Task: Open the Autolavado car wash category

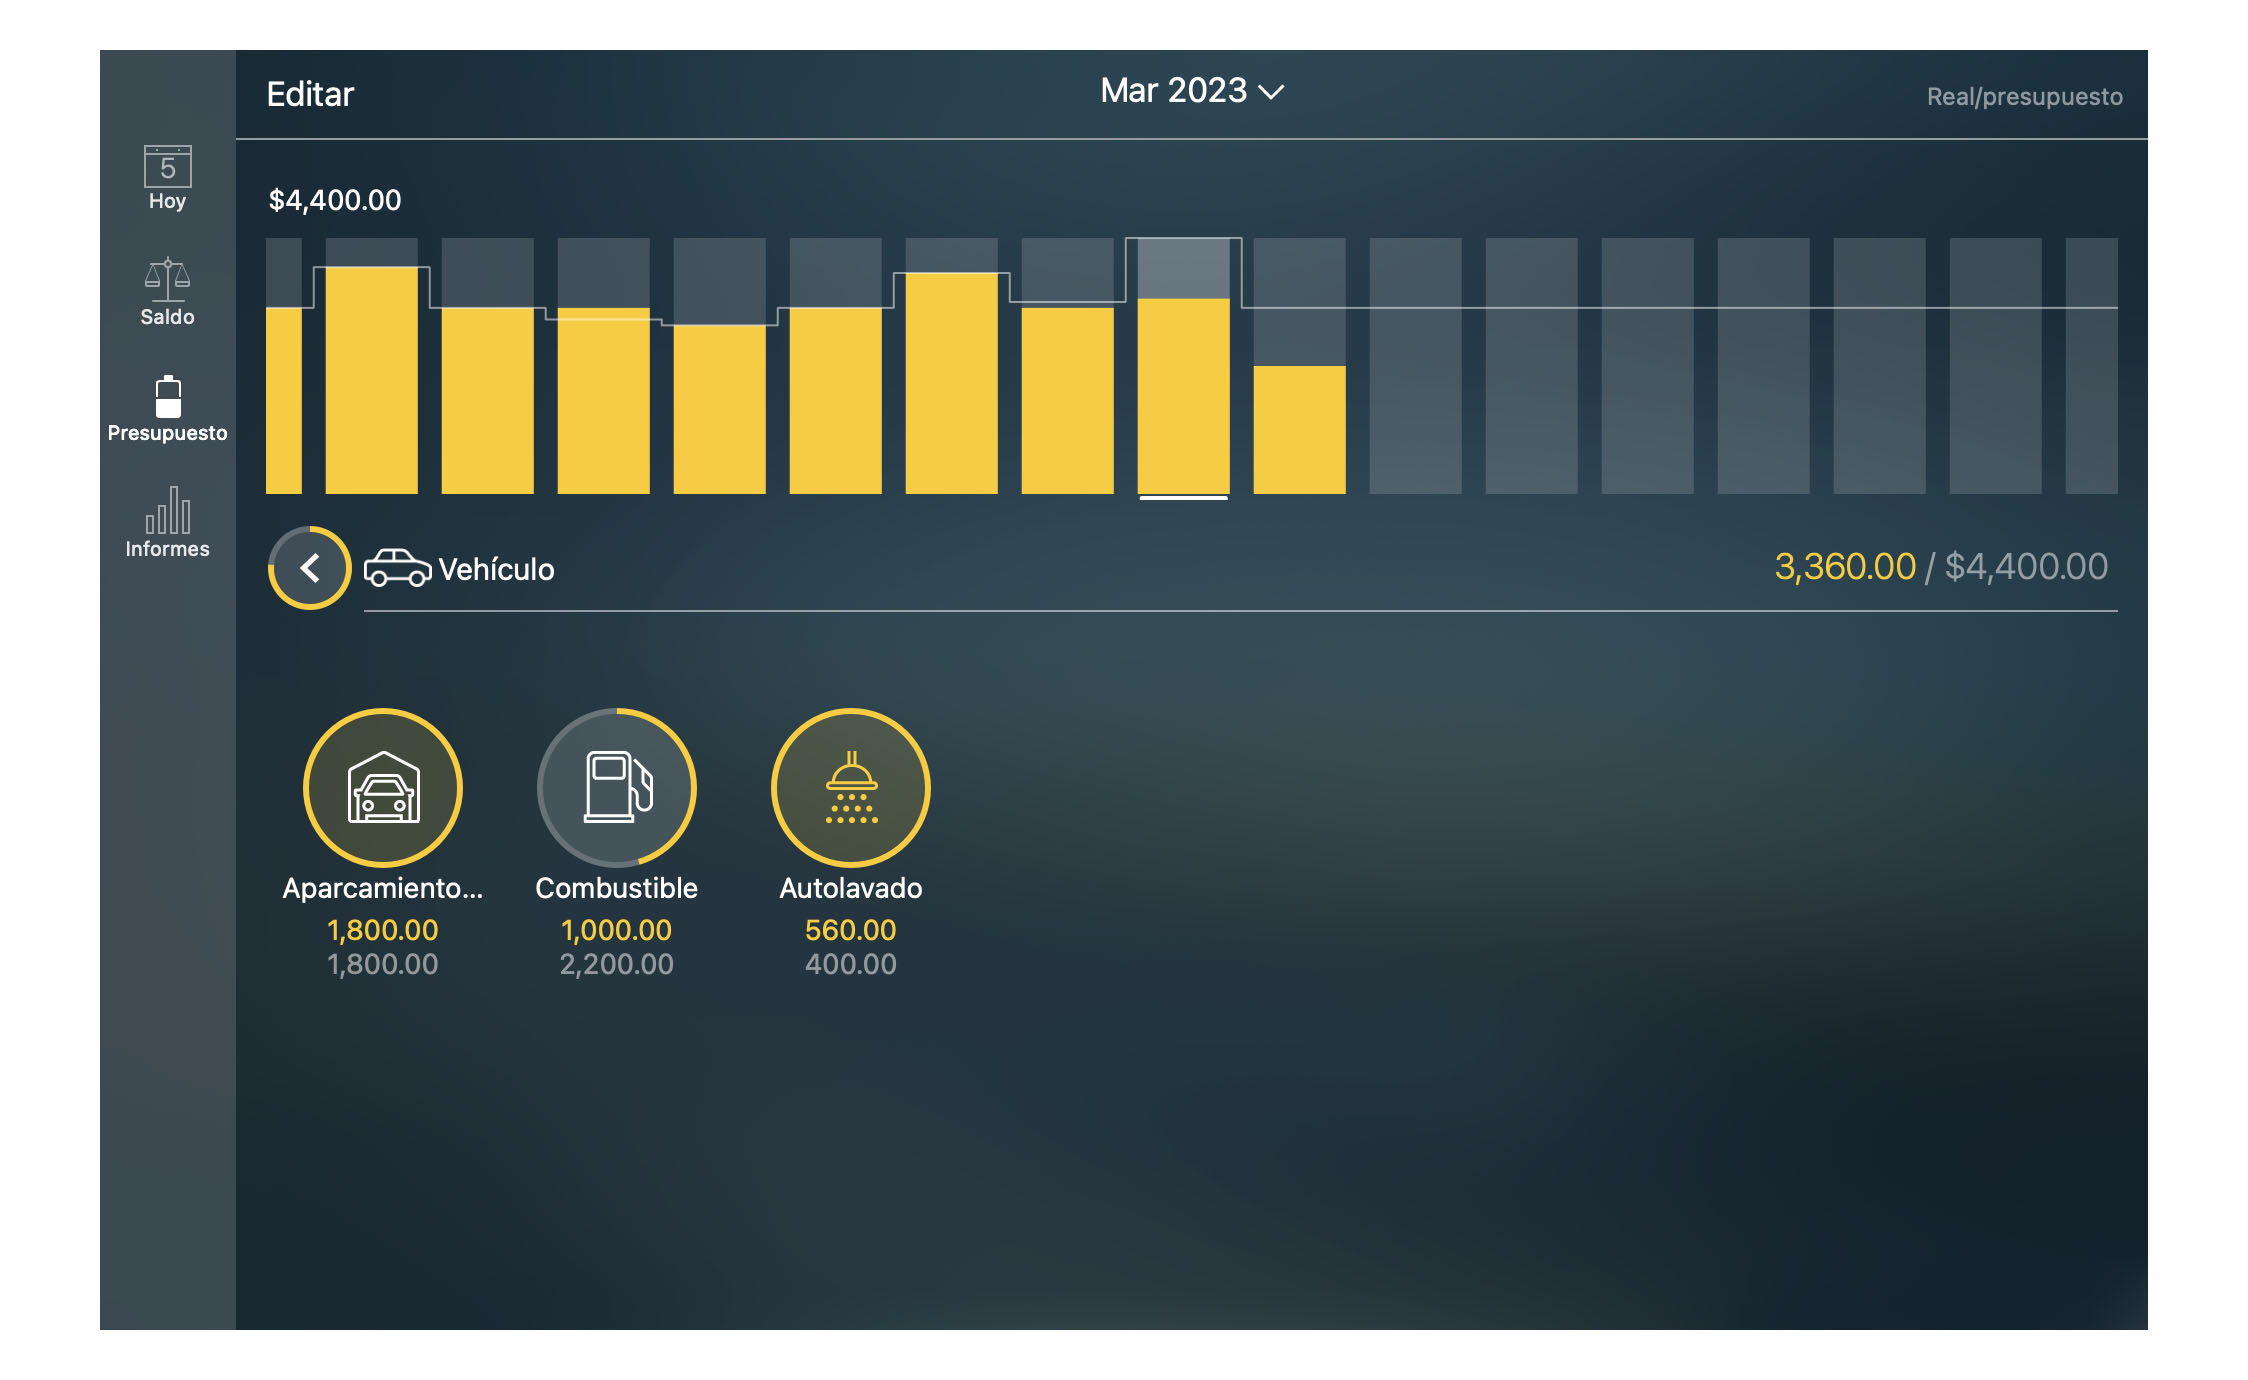Action: (x=850, y=787)
